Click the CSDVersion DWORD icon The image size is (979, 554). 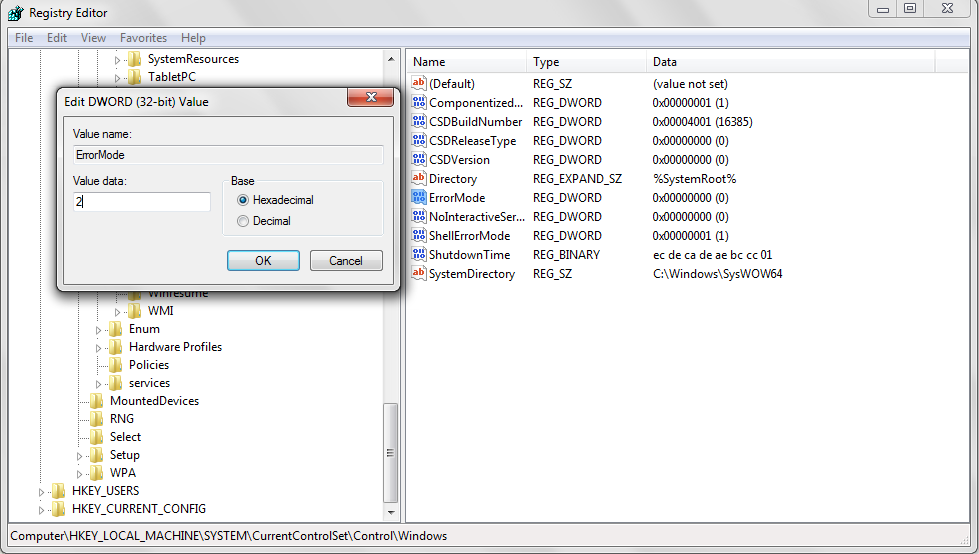point(418,159)
